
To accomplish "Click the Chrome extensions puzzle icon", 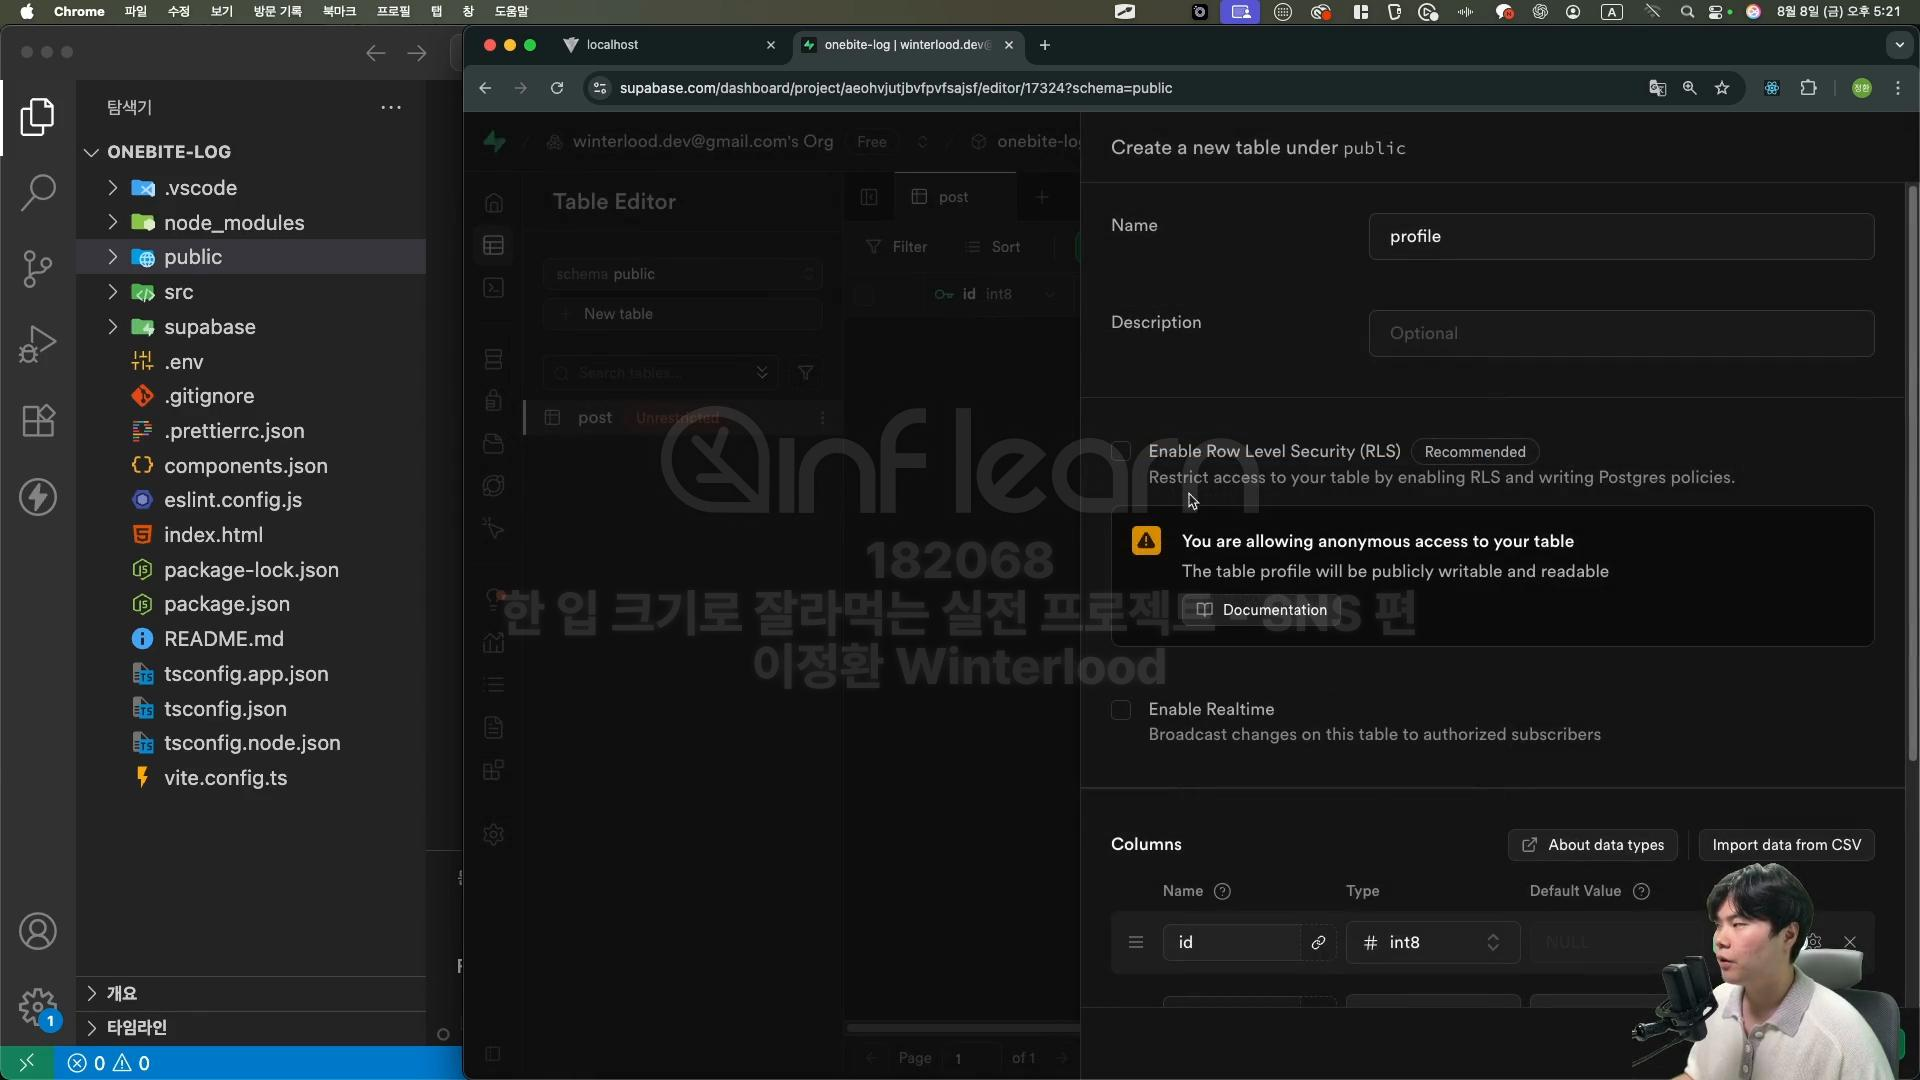I will click(1808, 88).
